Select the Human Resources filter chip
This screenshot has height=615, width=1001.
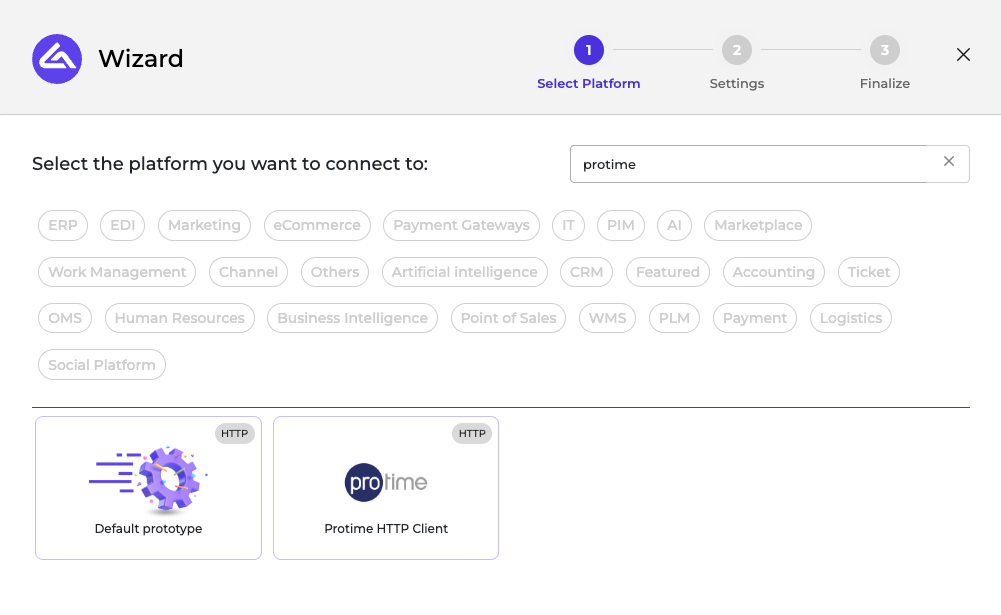pyautogui.click(x=179, y=318)
